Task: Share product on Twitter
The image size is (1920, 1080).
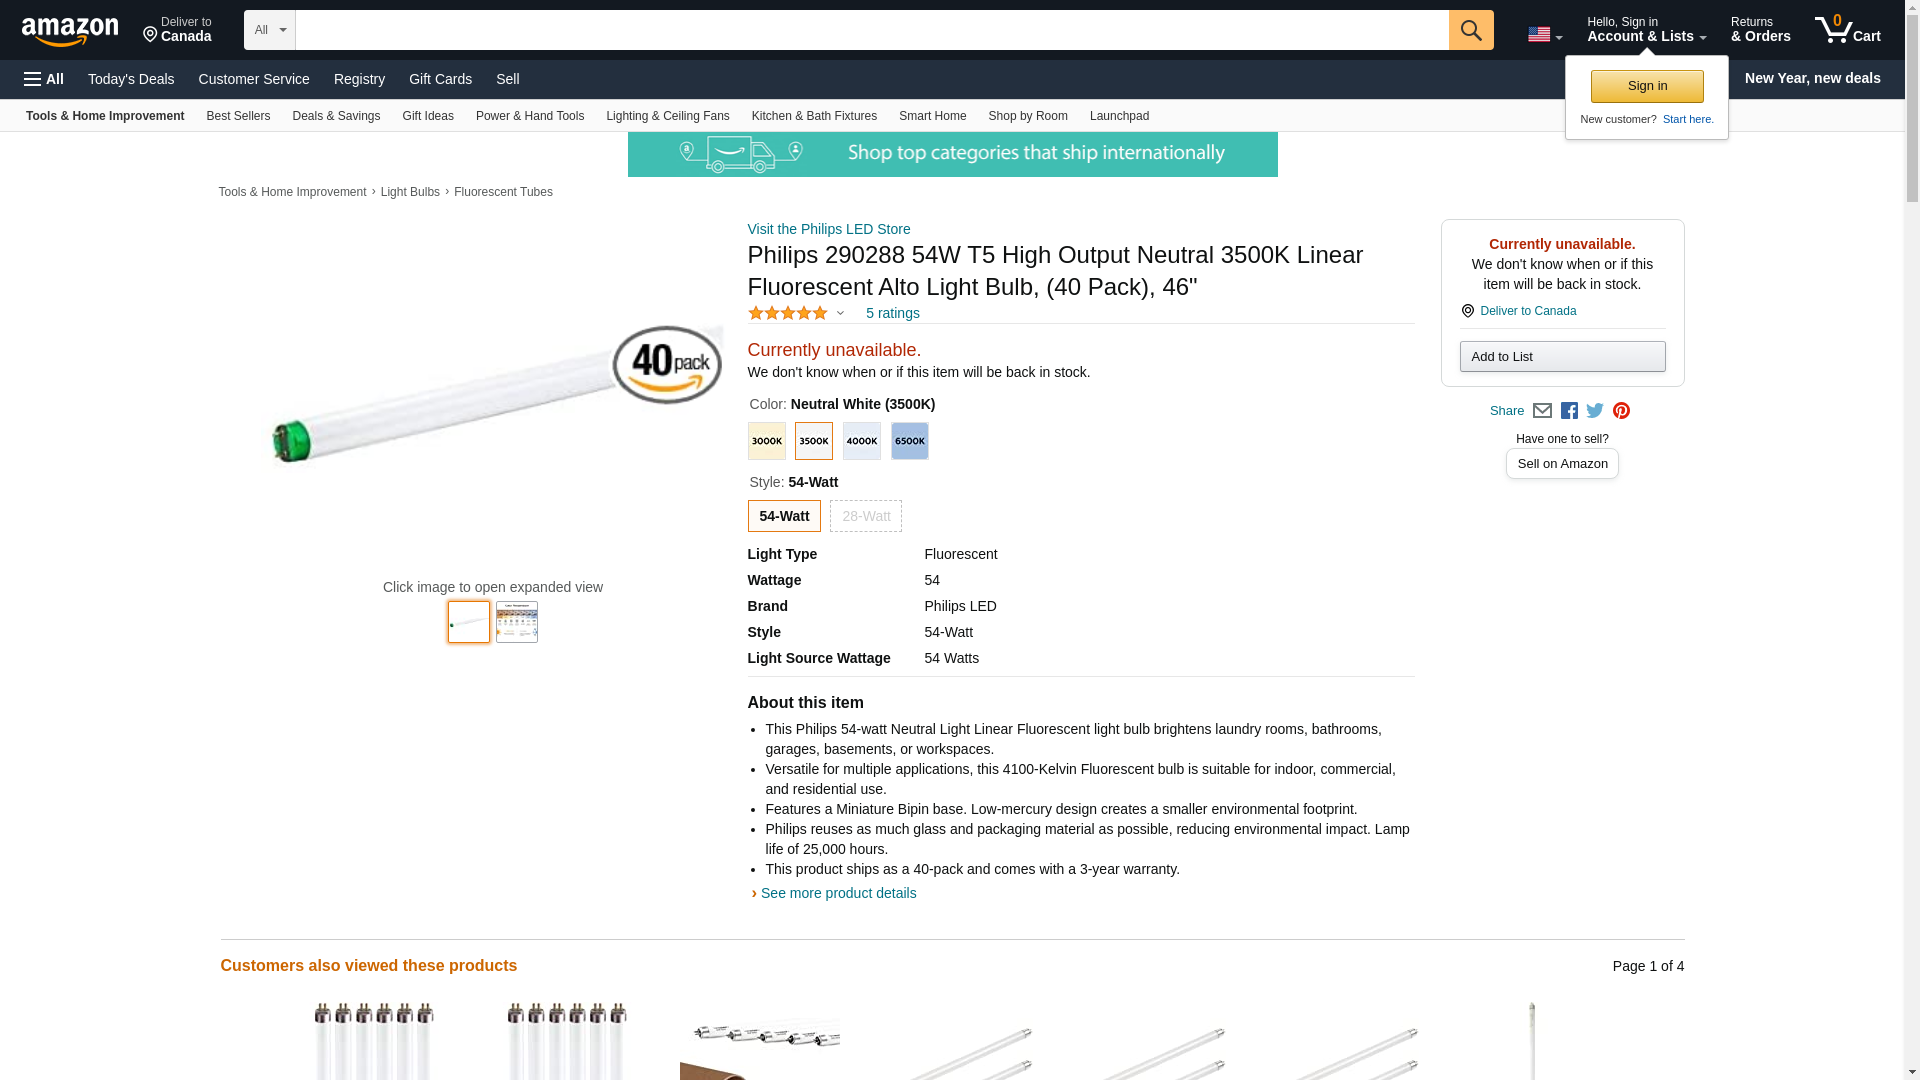Action: tap(1595, 411)
